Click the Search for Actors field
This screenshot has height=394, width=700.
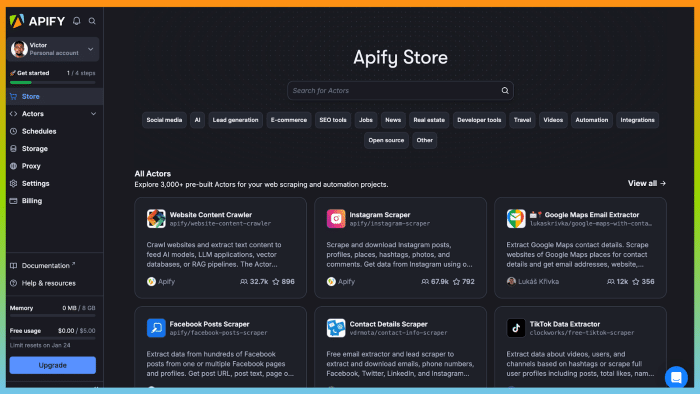tap(400, 91)
